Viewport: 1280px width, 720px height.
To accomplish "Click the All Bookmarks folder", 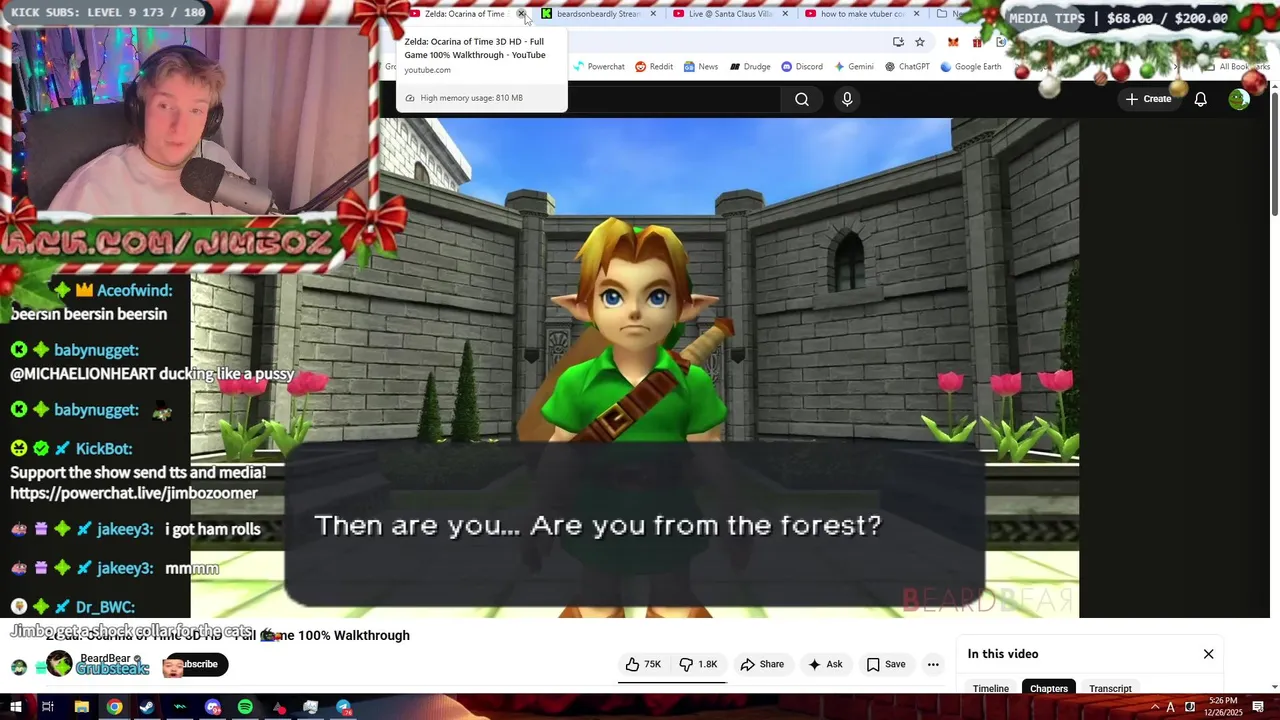I will tap(1238, 67).
